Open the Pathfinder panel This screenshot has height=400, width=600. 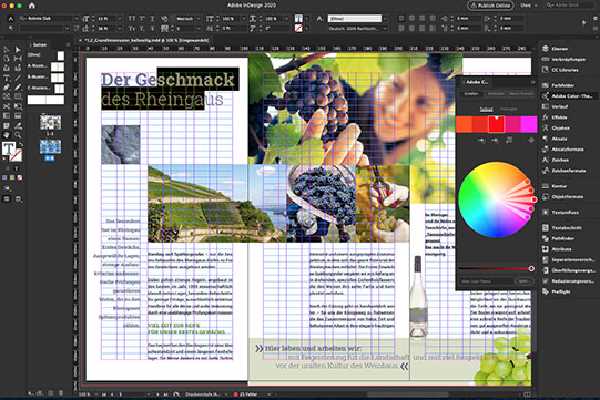coord(567,238)
